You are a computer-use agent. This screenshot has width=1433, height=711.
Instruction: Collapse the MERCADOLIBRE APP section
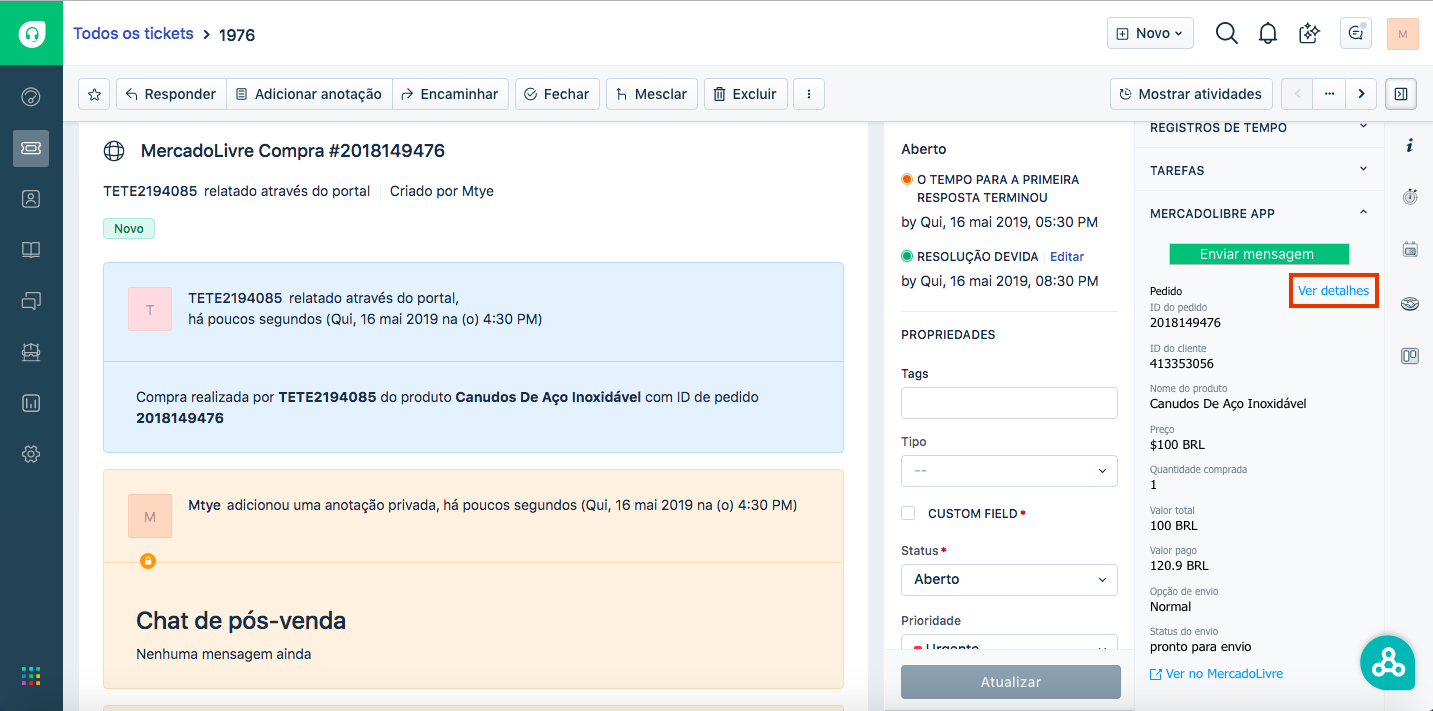tap(1259, 213)
